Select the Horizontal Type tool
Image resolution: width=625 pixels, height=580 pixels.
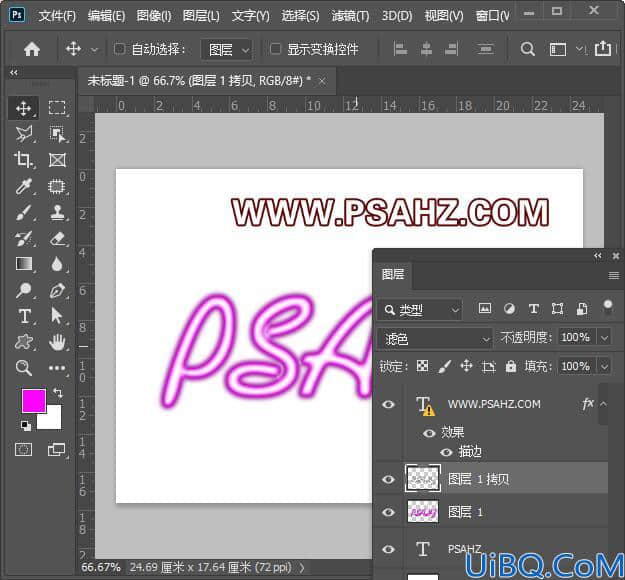pyautogui.click(x=24, y=317)
